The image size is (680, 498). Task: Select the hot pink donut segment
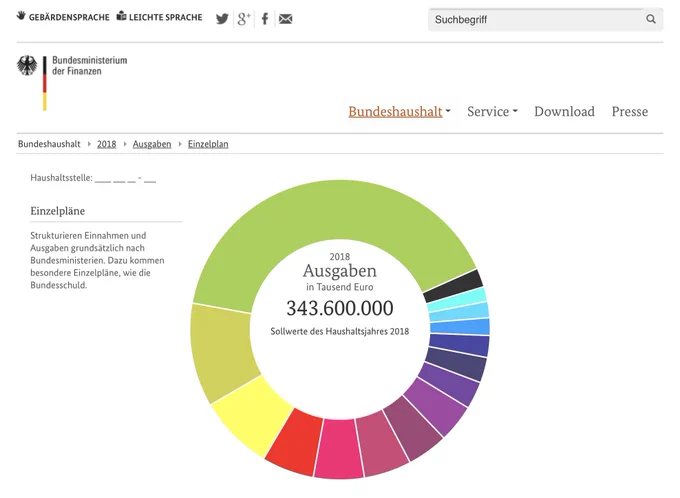pyautogui.click(x=339, y=449)
